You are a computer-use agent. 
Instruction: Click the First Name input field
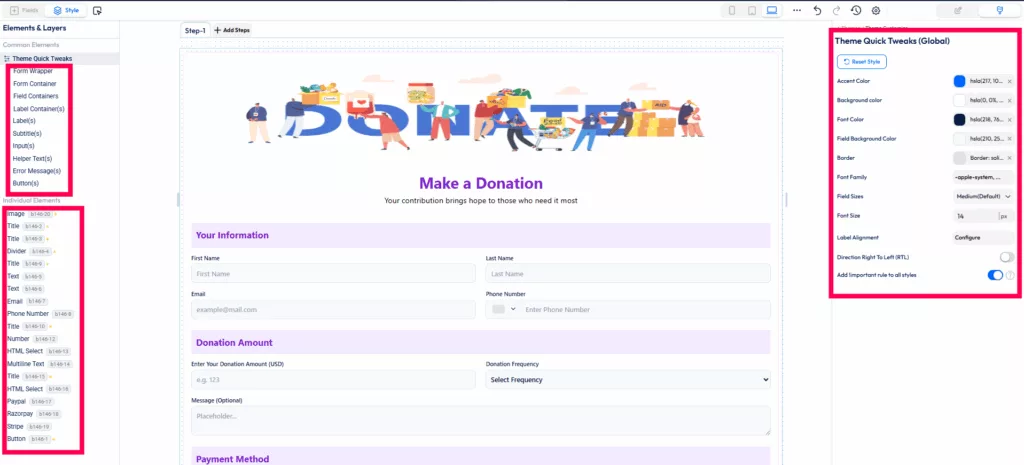click(333, 274)
